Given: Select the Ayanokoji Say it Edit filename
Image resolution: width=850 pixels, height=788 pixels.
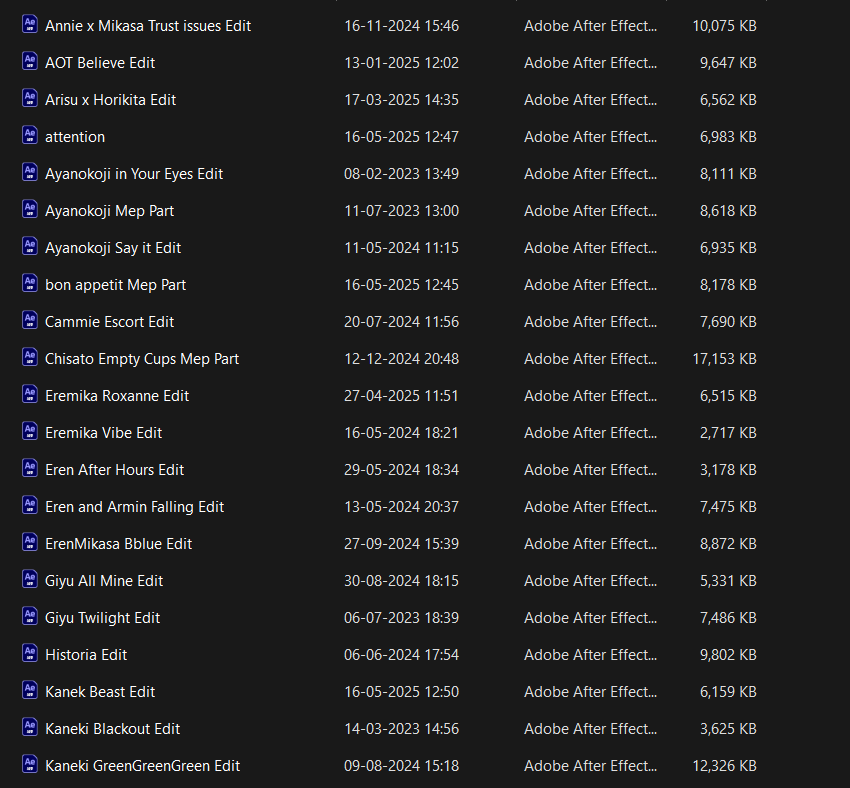Looking at the screenshot, I should click(x=113, y=247).
